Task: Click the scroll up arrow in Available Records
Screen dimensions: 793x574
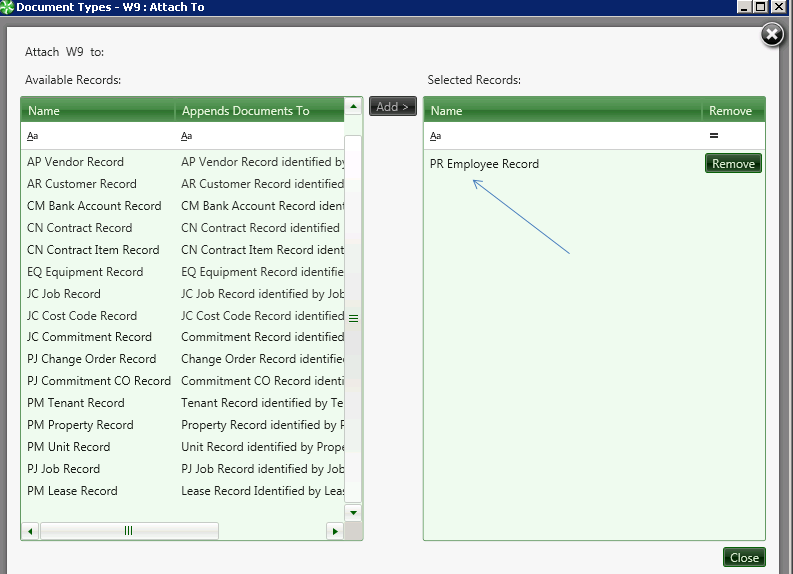Action: (353, 106)
